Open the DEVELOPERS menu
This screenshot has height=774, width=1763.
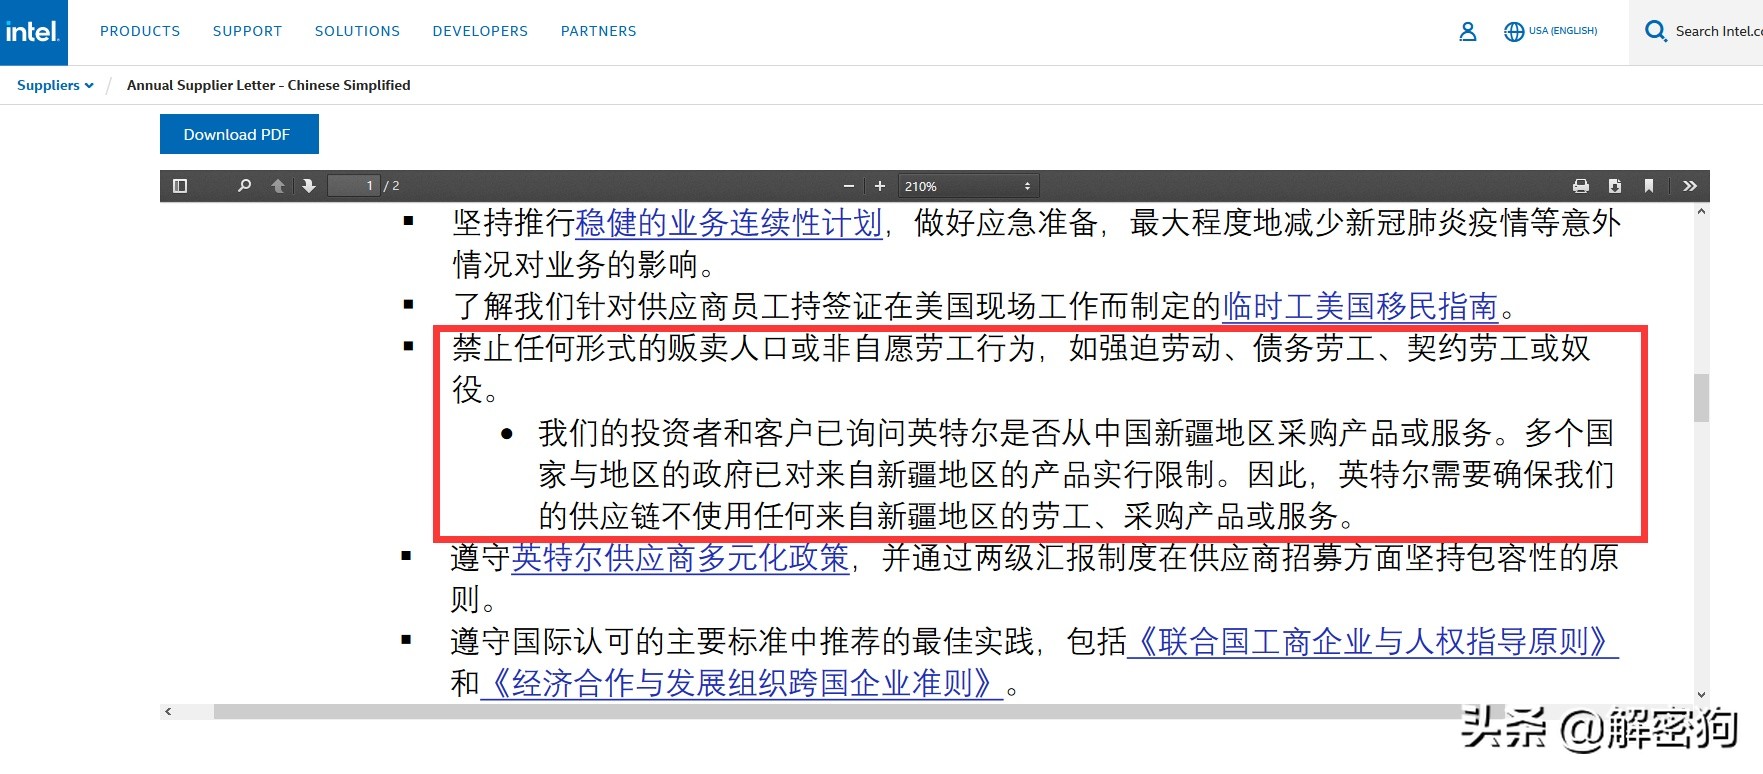[x=480, y=31]
